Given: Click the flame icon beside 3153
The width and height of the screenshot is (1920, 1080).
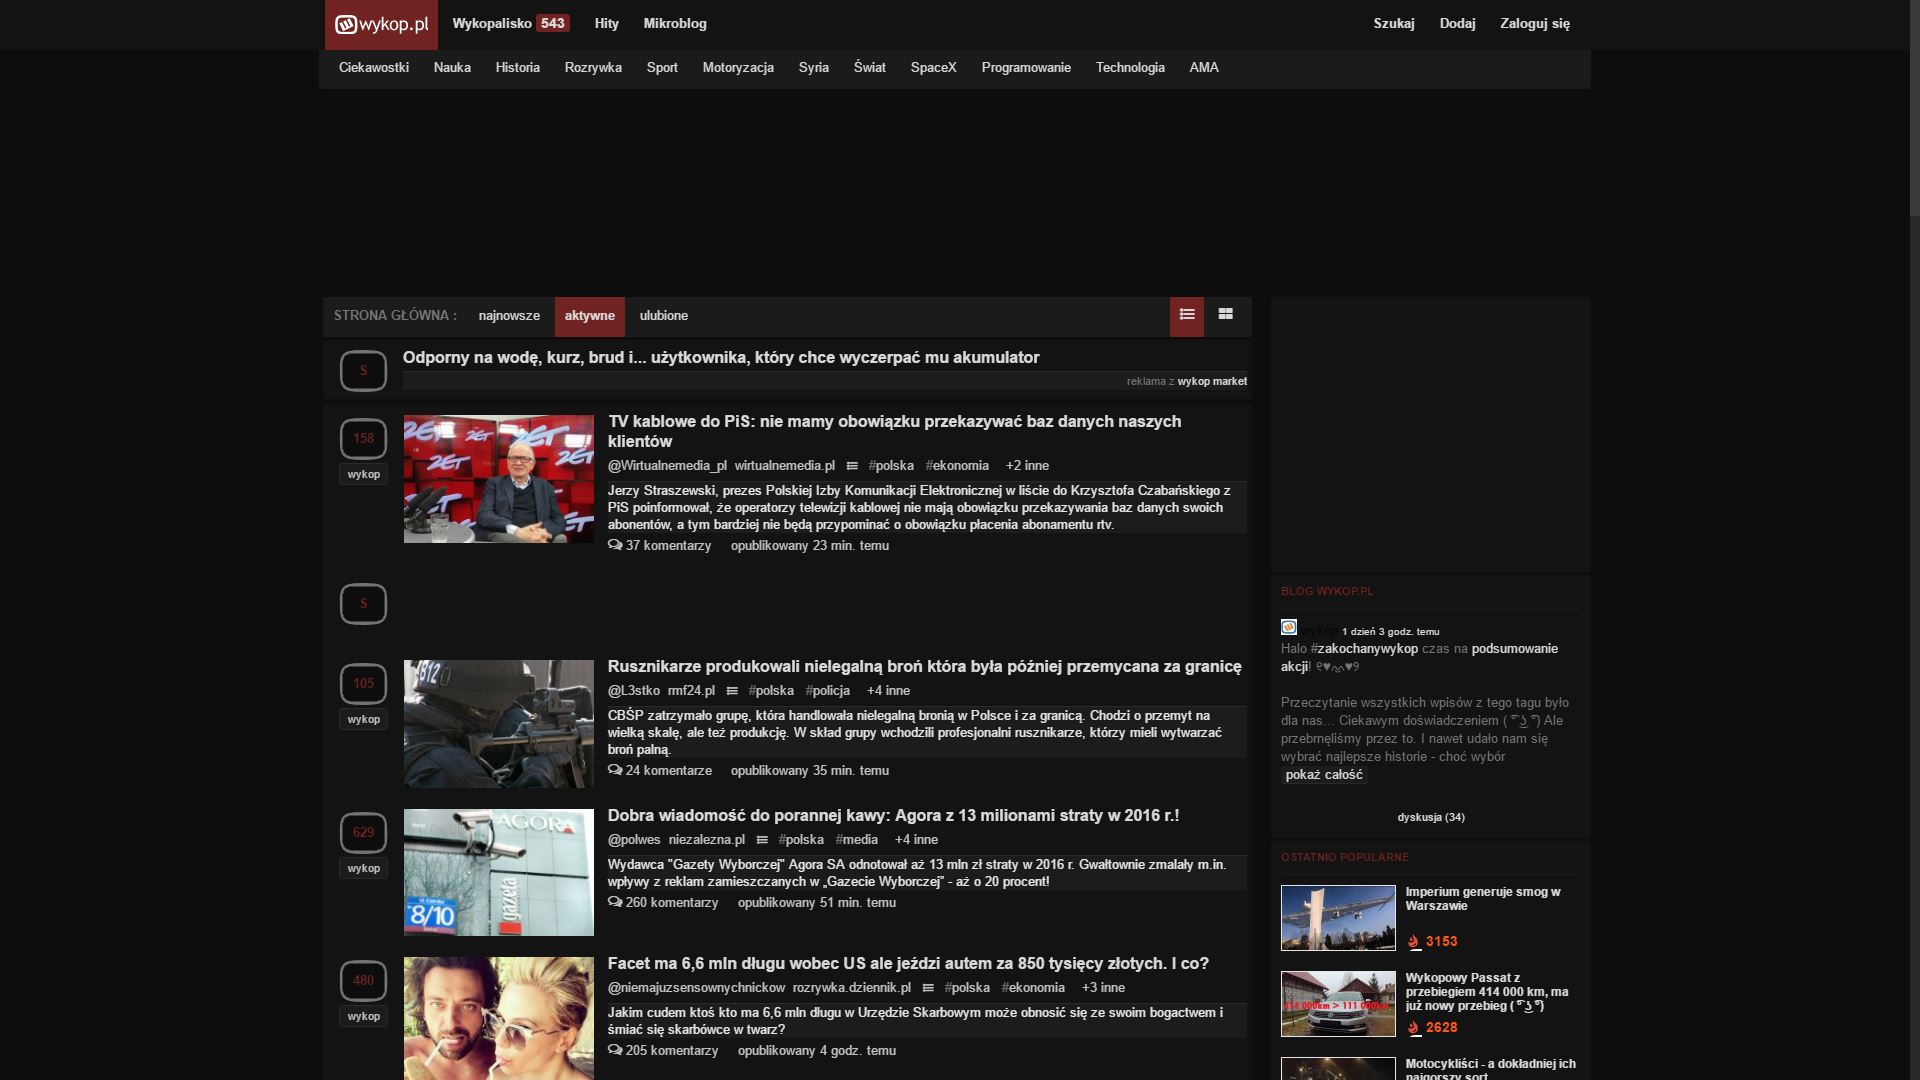Looking at the screenshot, I should coord(1413,942).
